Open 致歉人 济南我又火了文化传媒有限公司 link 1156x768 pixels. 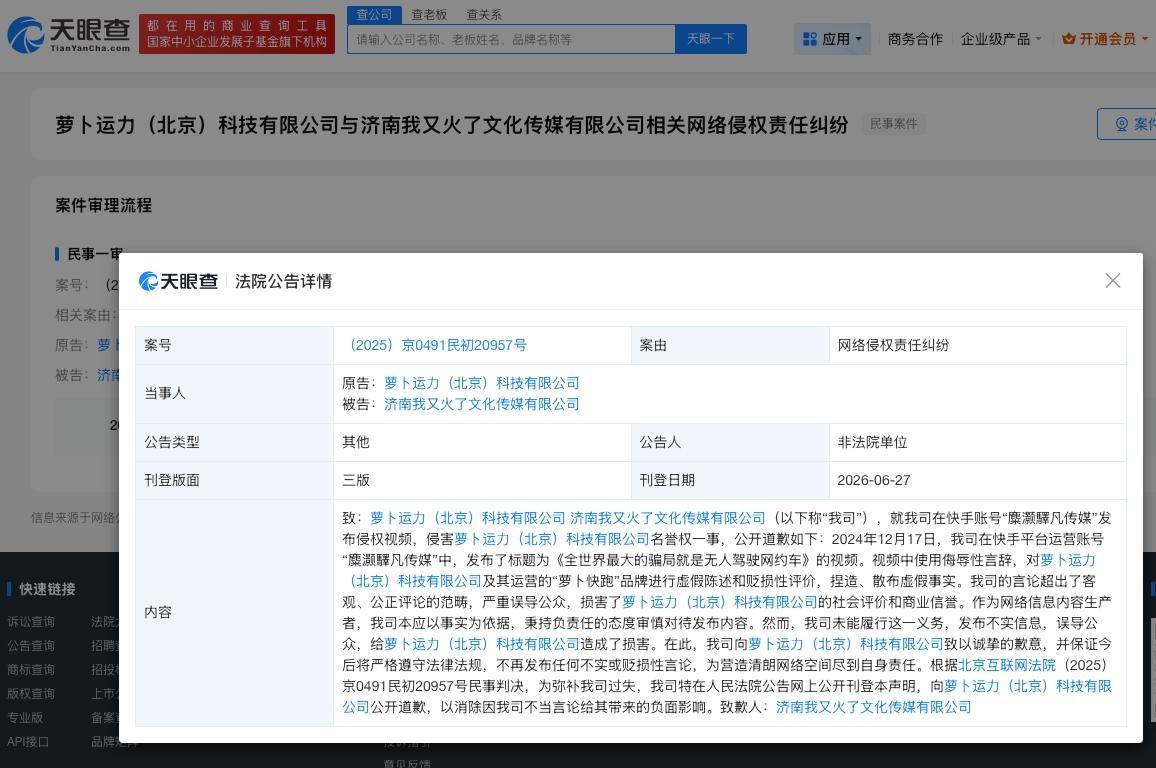(x=874, y=707)
